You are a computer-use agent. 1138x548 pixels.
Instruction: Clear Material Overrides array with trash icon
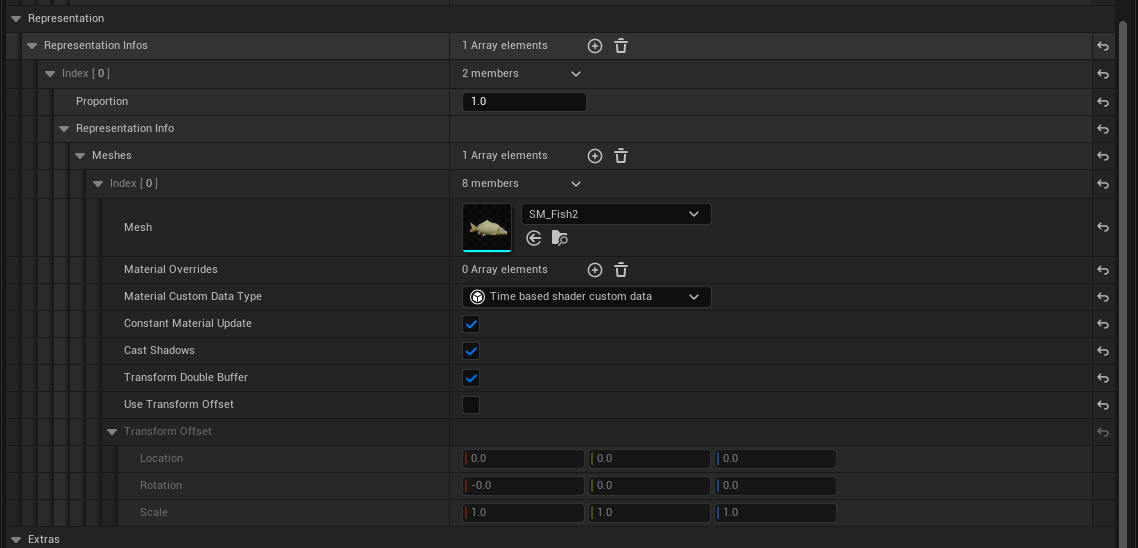(x=621, y=270)
